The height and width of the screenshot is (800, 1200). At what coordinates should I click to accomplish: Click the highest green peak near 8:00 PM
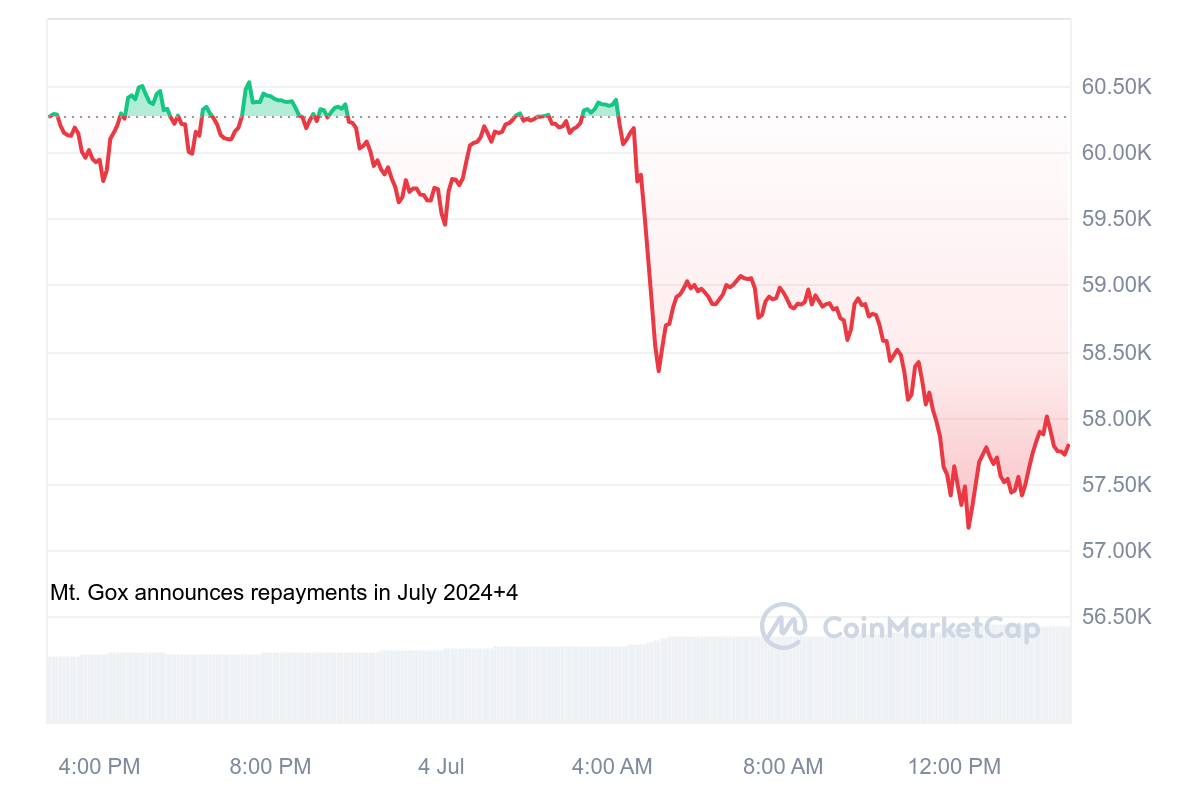249,83
